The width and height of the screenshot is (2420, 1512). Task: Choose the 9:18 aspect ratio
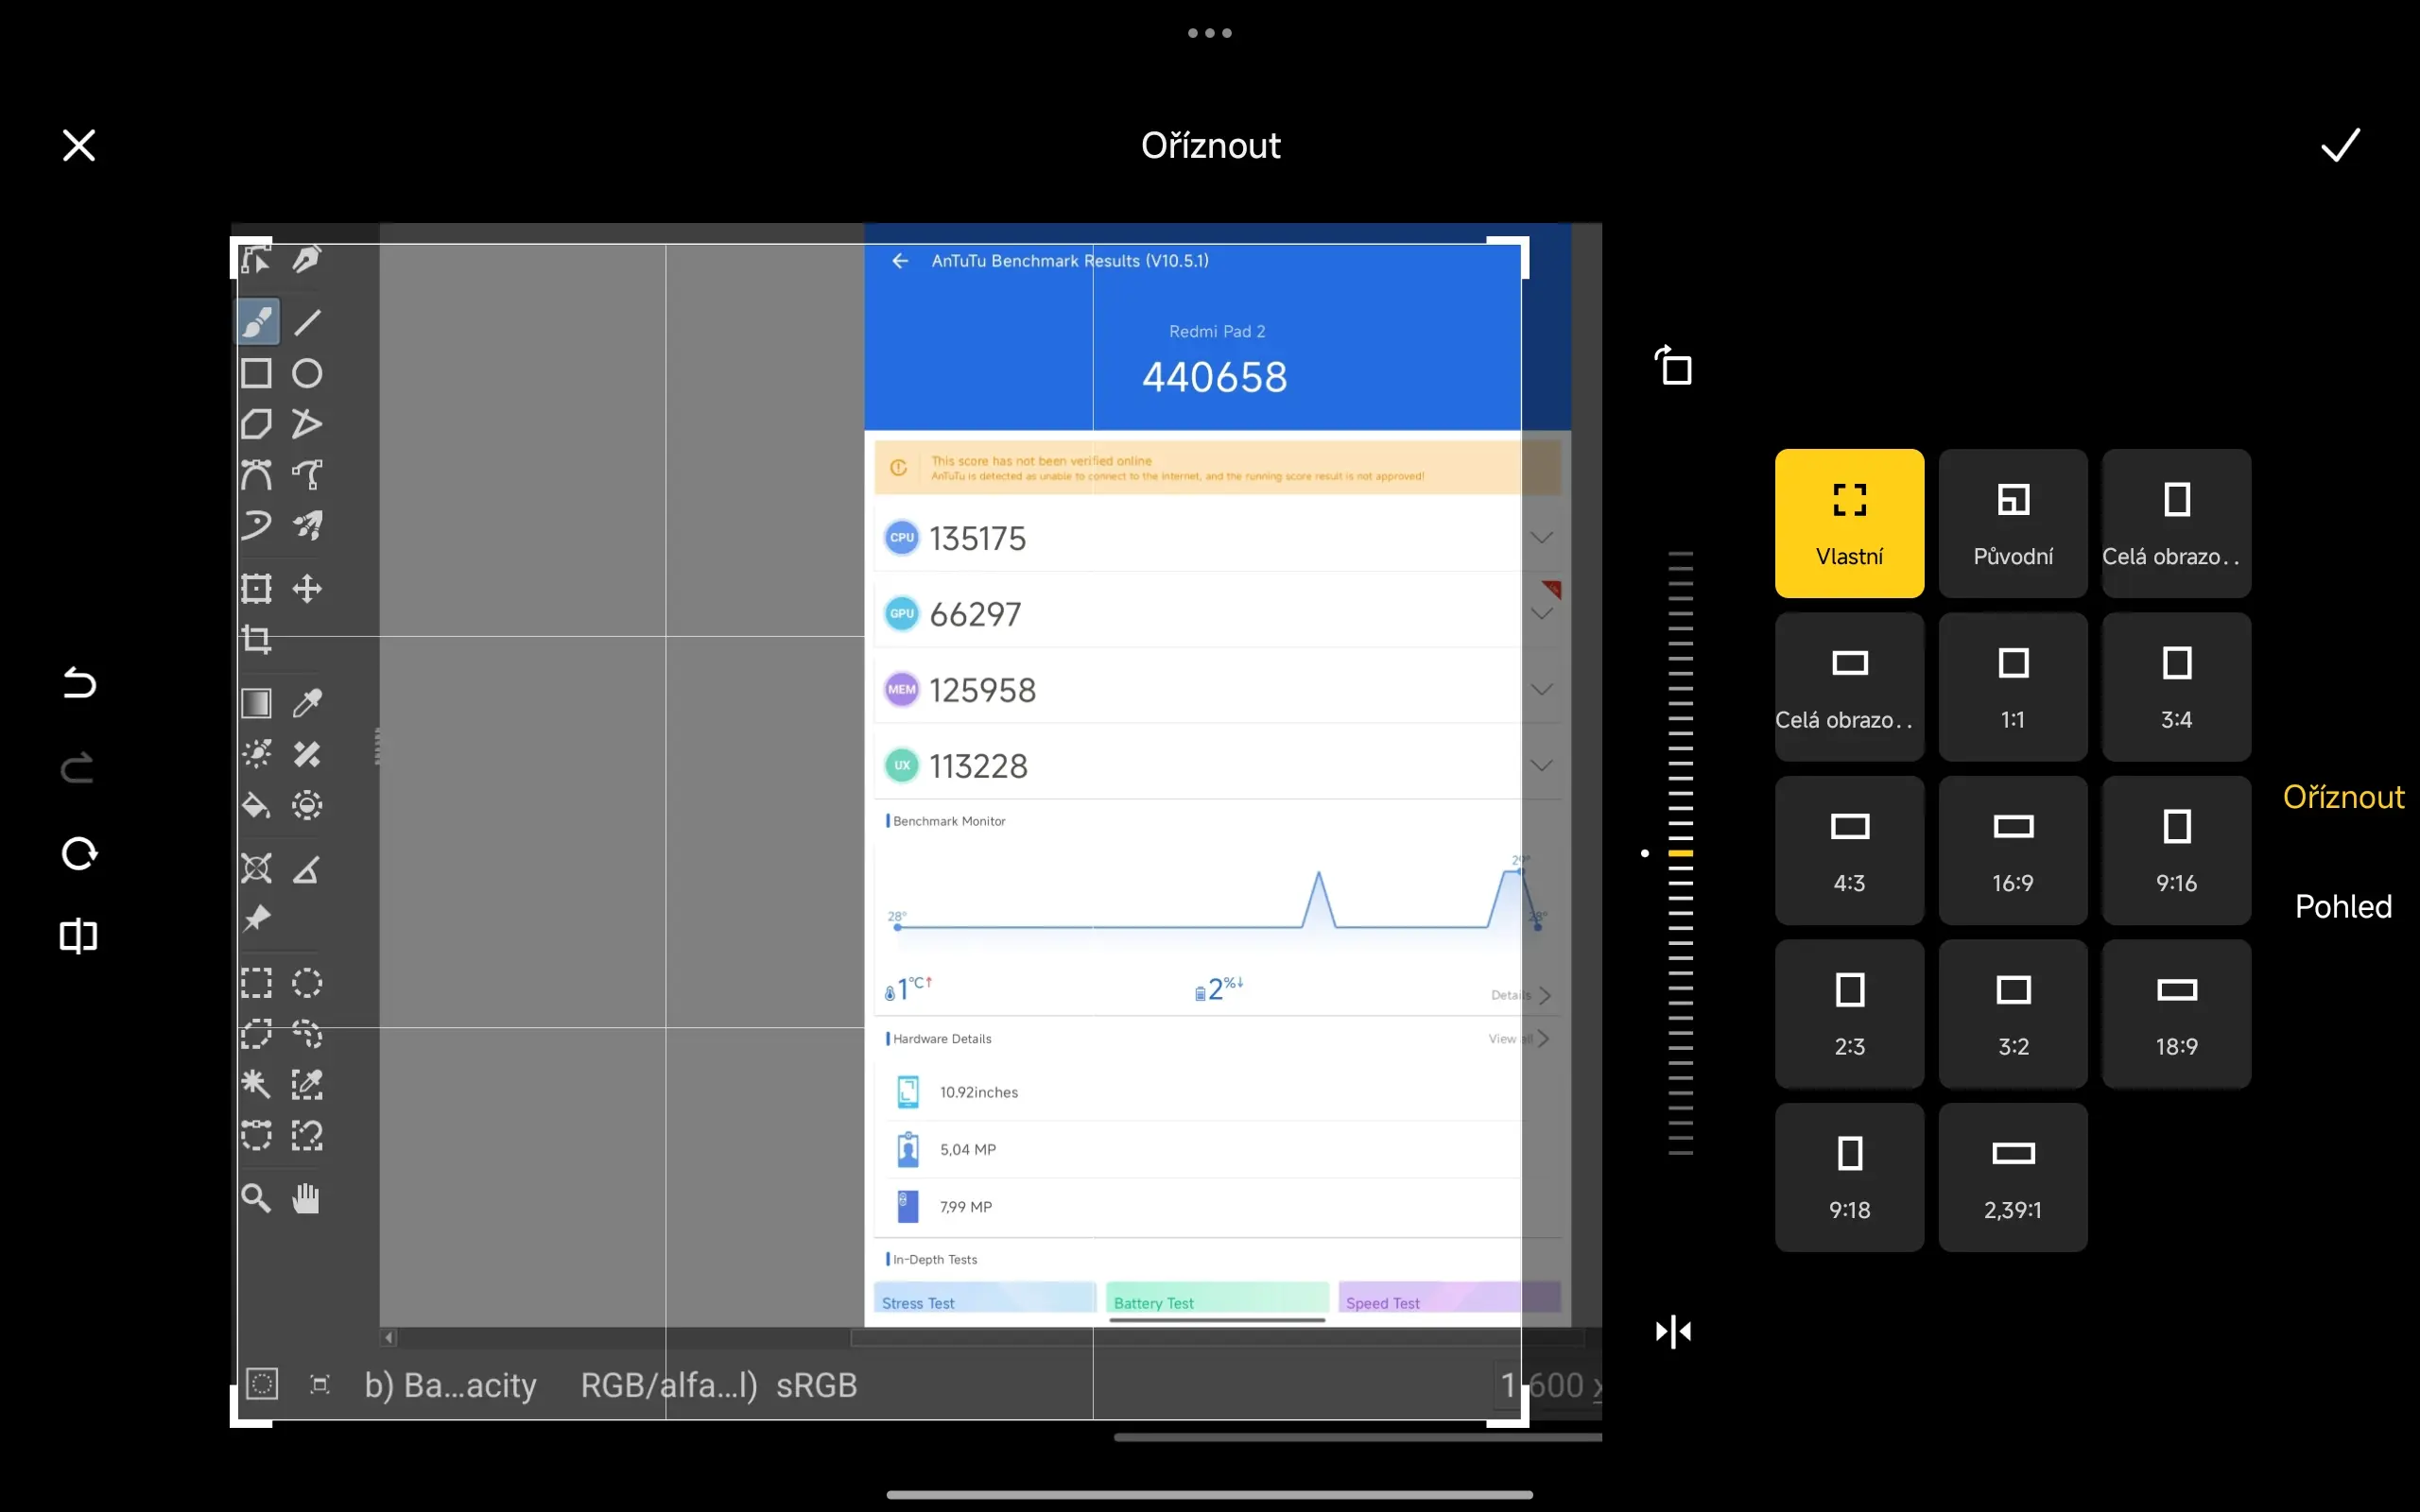click(x=1849, y=1177)
